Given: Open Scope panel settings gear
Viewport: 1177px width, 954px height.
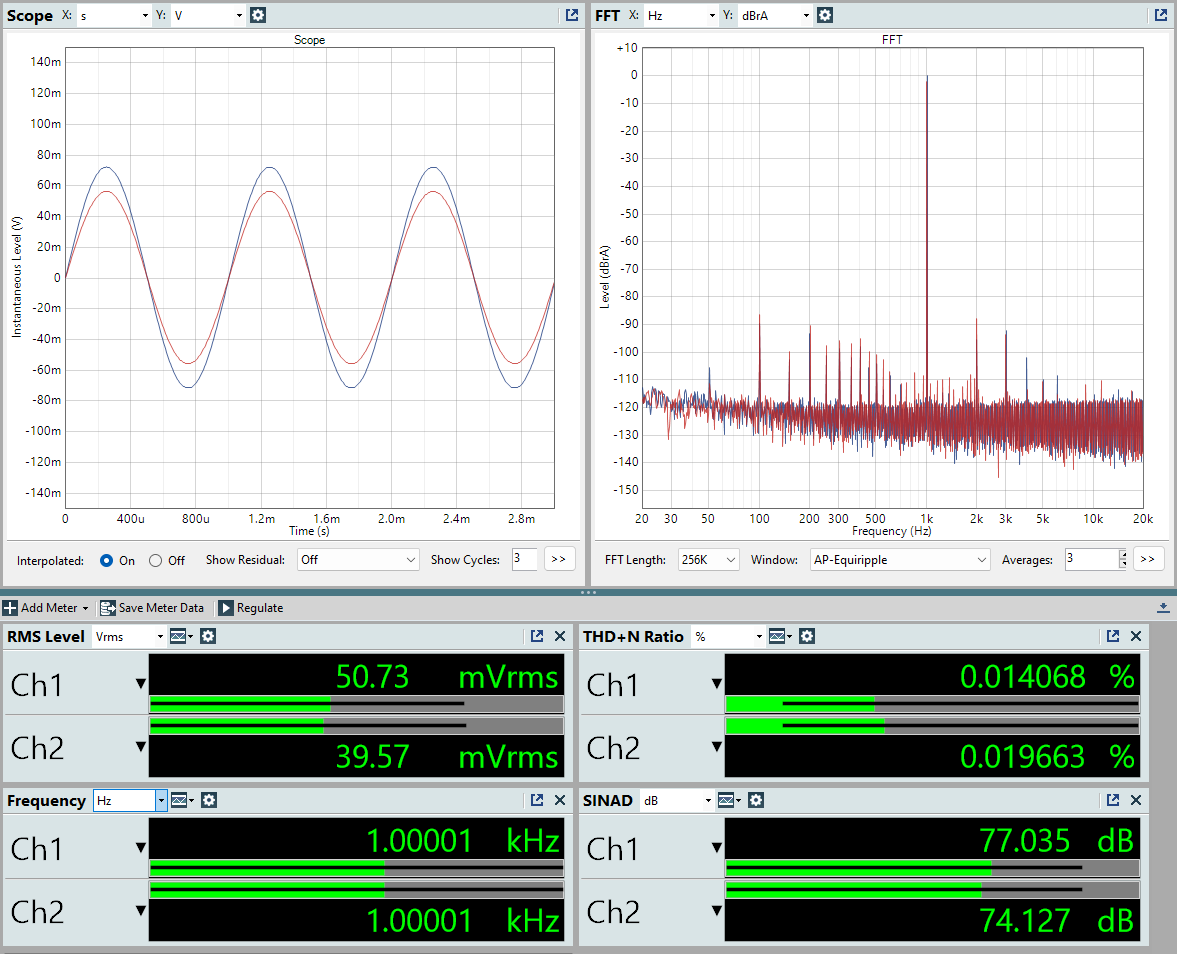Looking at the screenshot, I should click(x=257, y=15).
